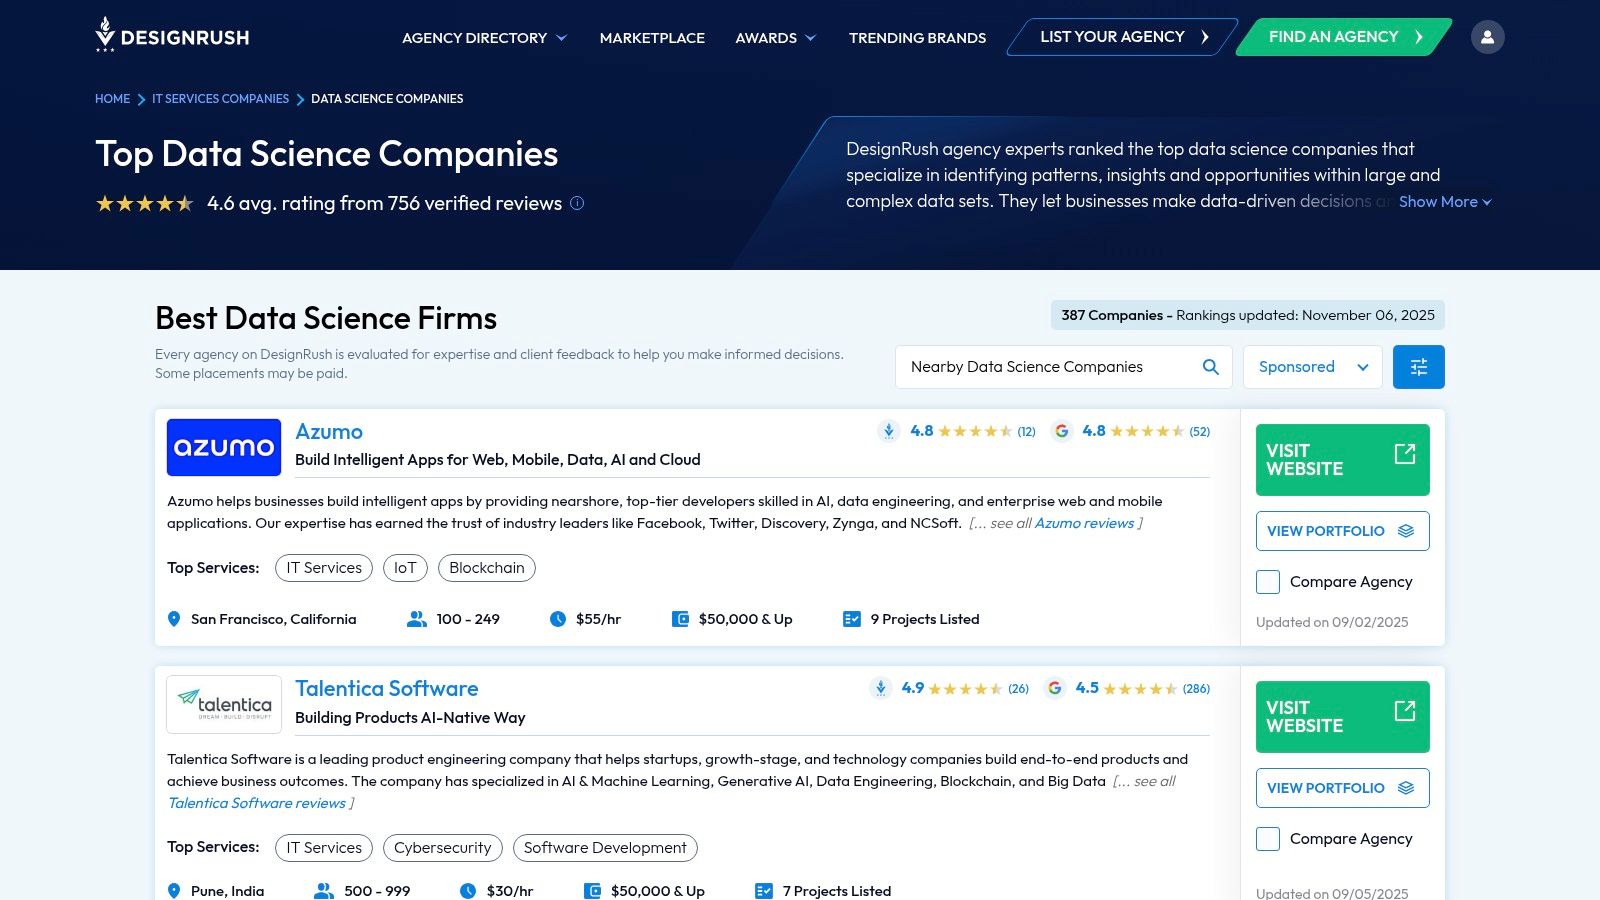Screen dimensions: 1600x900
Task: Click 'Pune, India' location text
Action: tap(227, 891)
